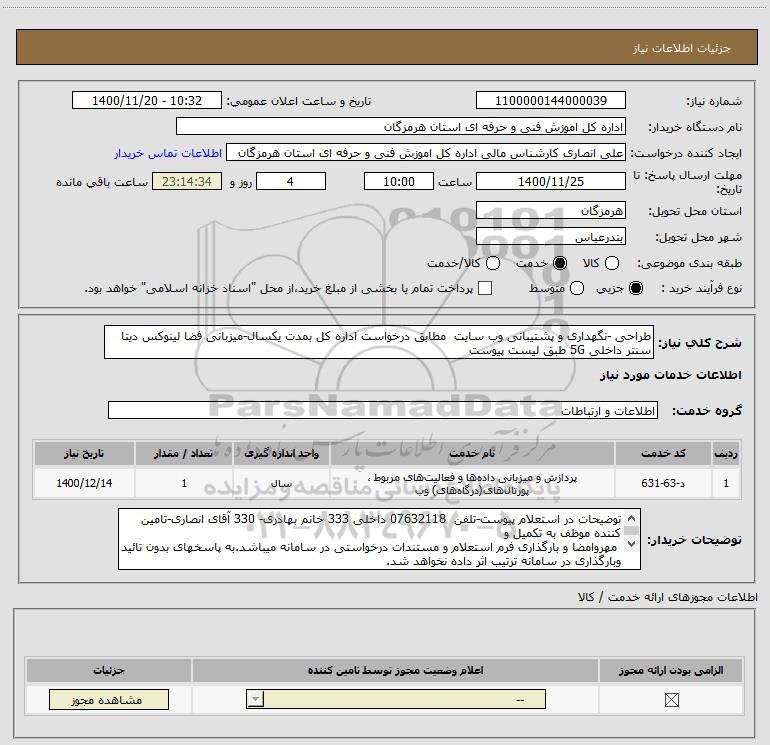Screen dimensions: 770x745
Task: Click the نام خدمت column header
Action: coord(472,453)
